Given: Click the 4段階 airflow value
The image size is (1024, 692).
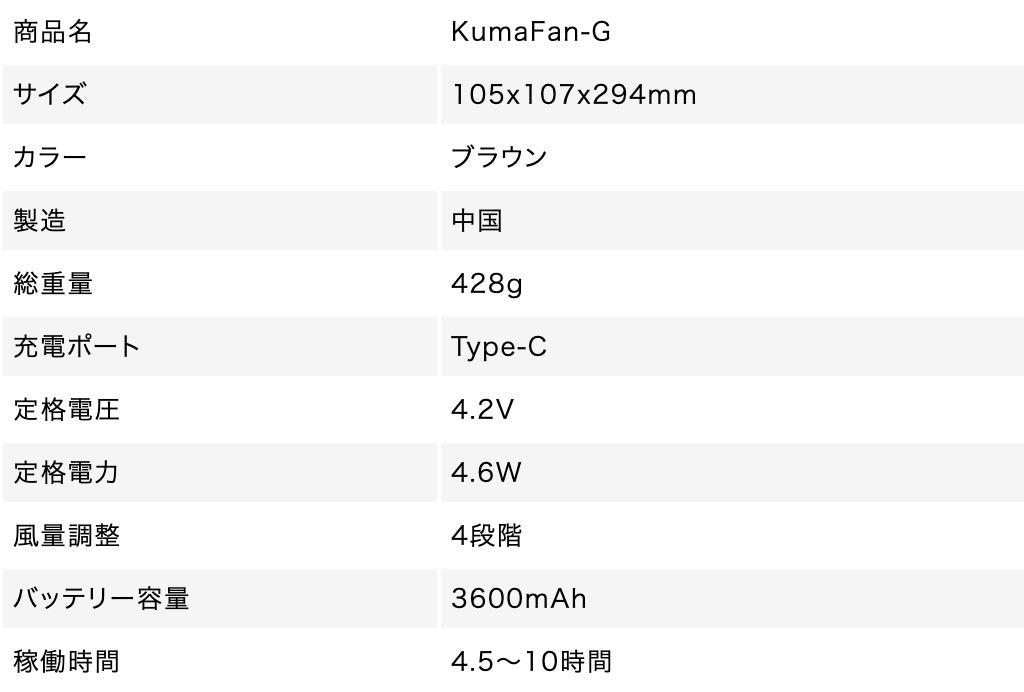Looking at the screenshot, I should tap(486, 536).
